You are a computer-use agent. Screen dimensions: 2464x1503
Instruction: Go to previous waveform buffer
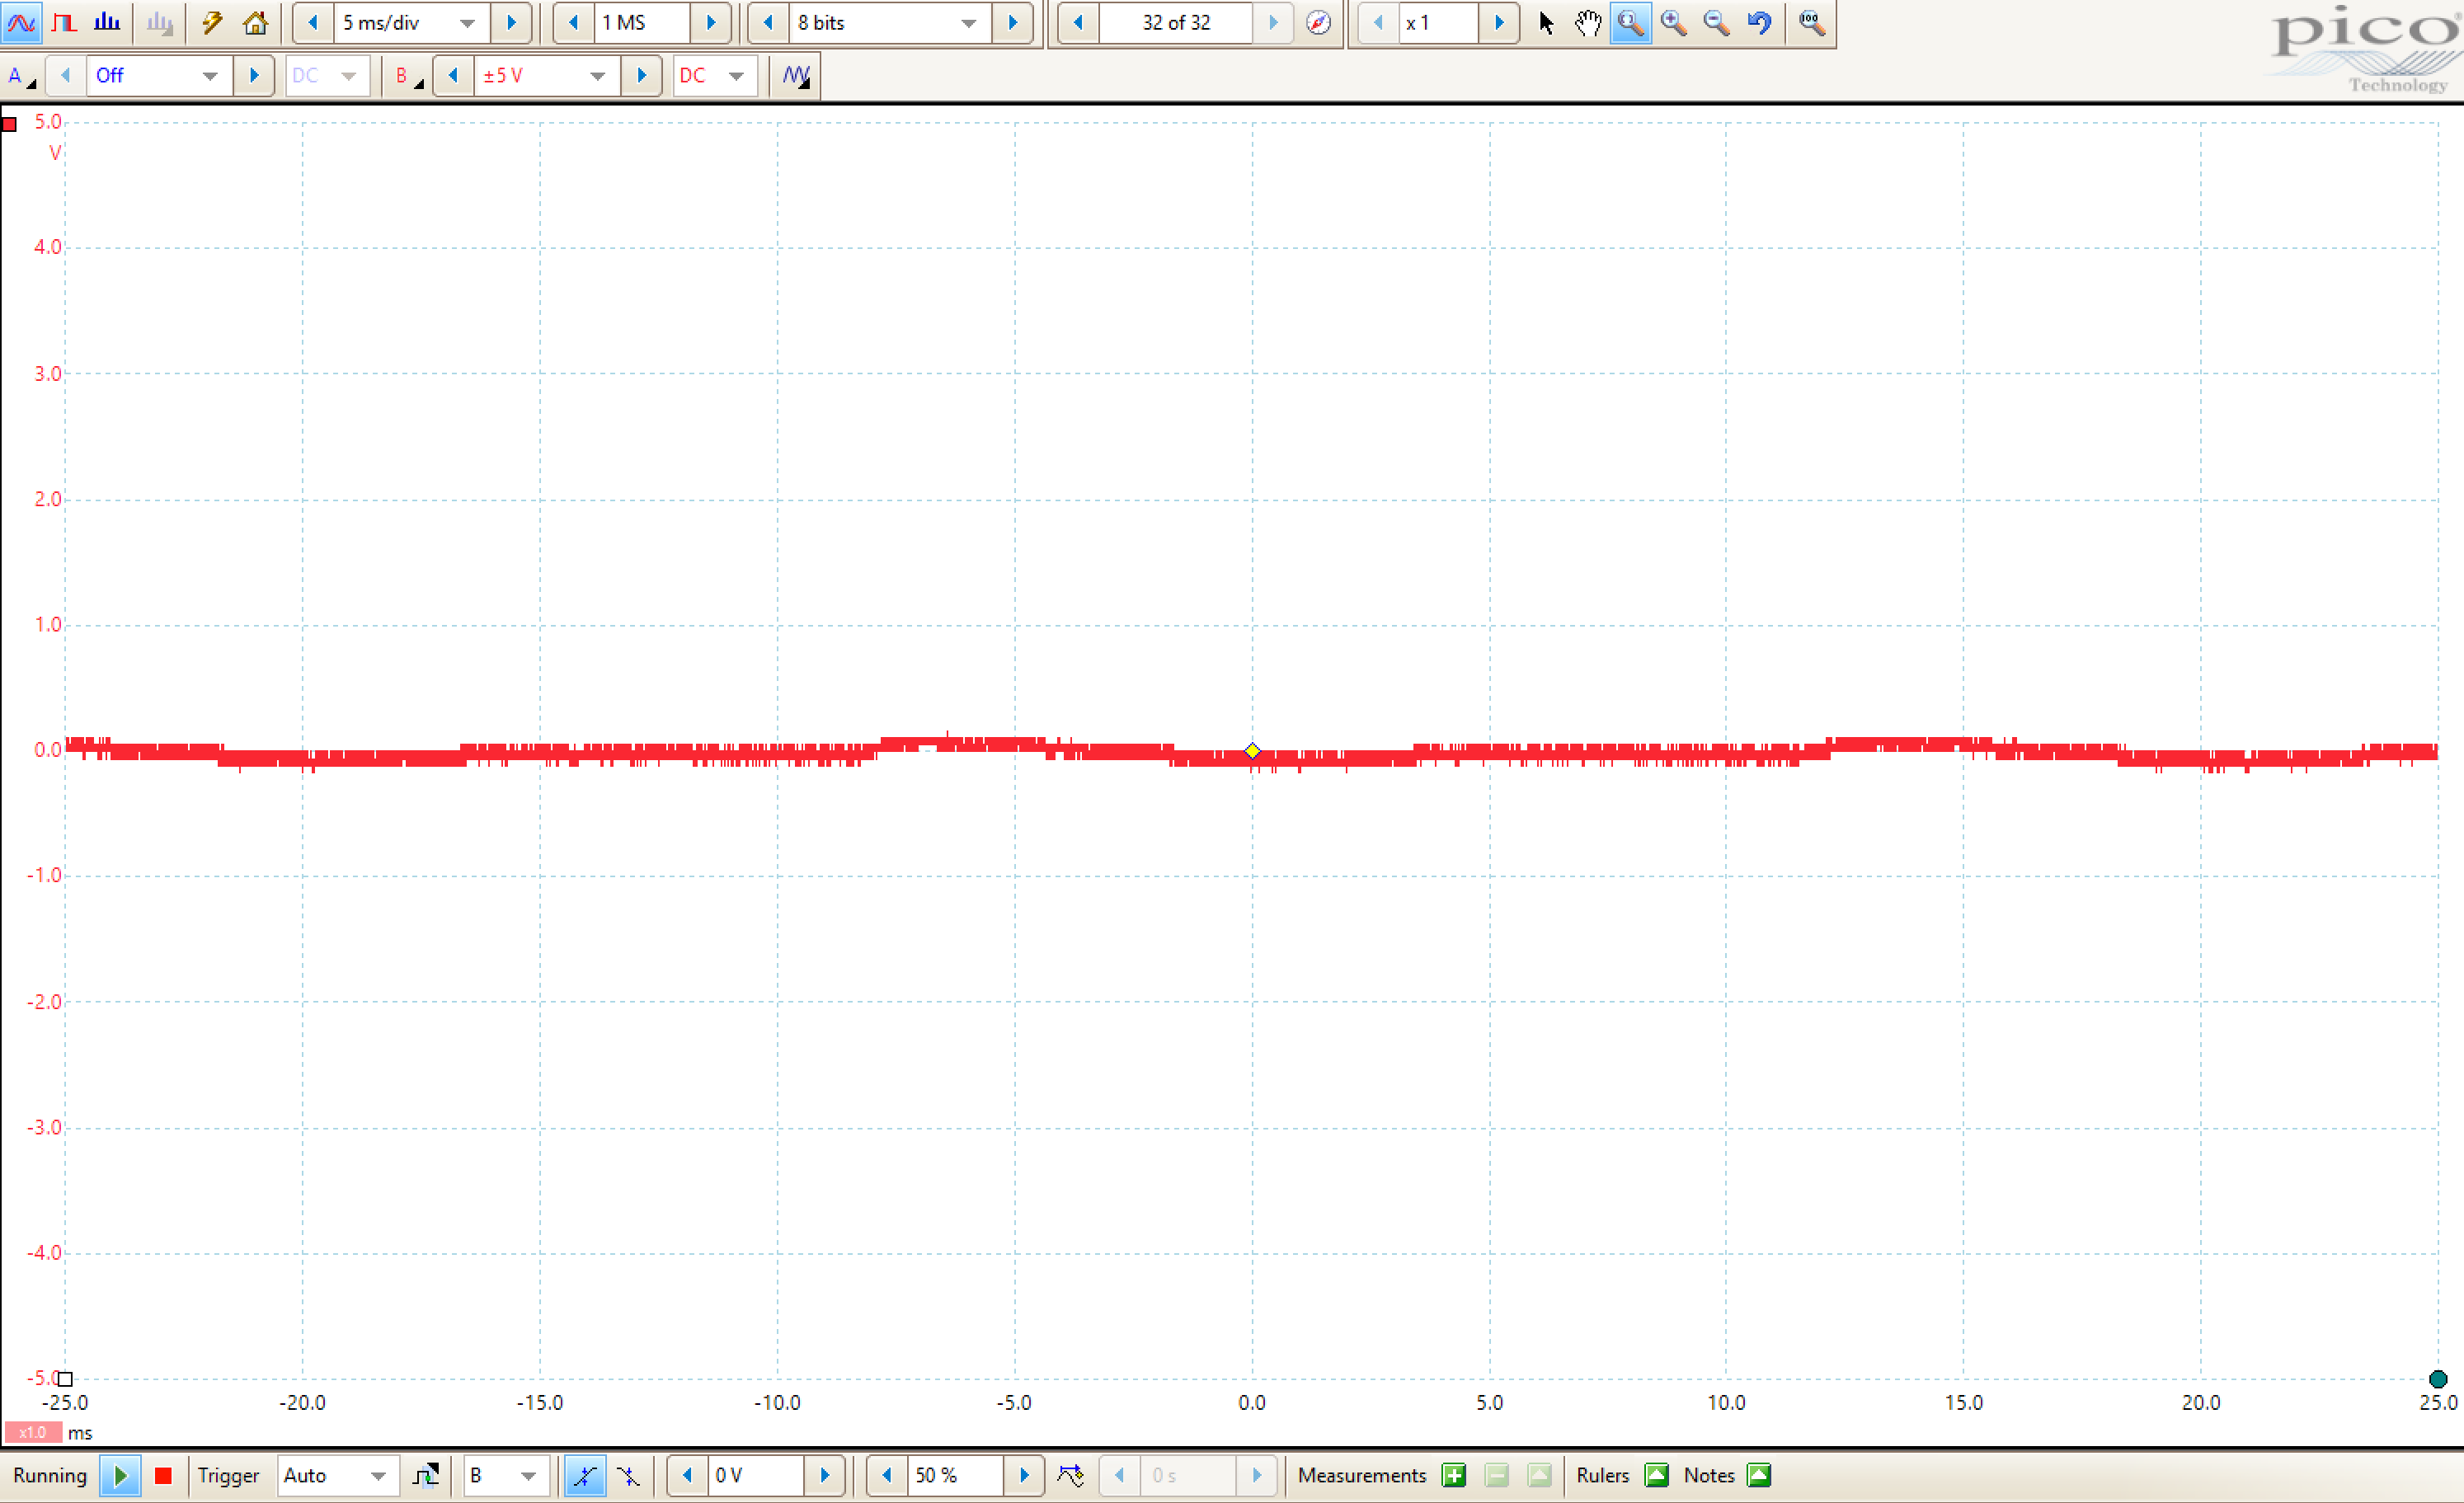[1078, 22]
